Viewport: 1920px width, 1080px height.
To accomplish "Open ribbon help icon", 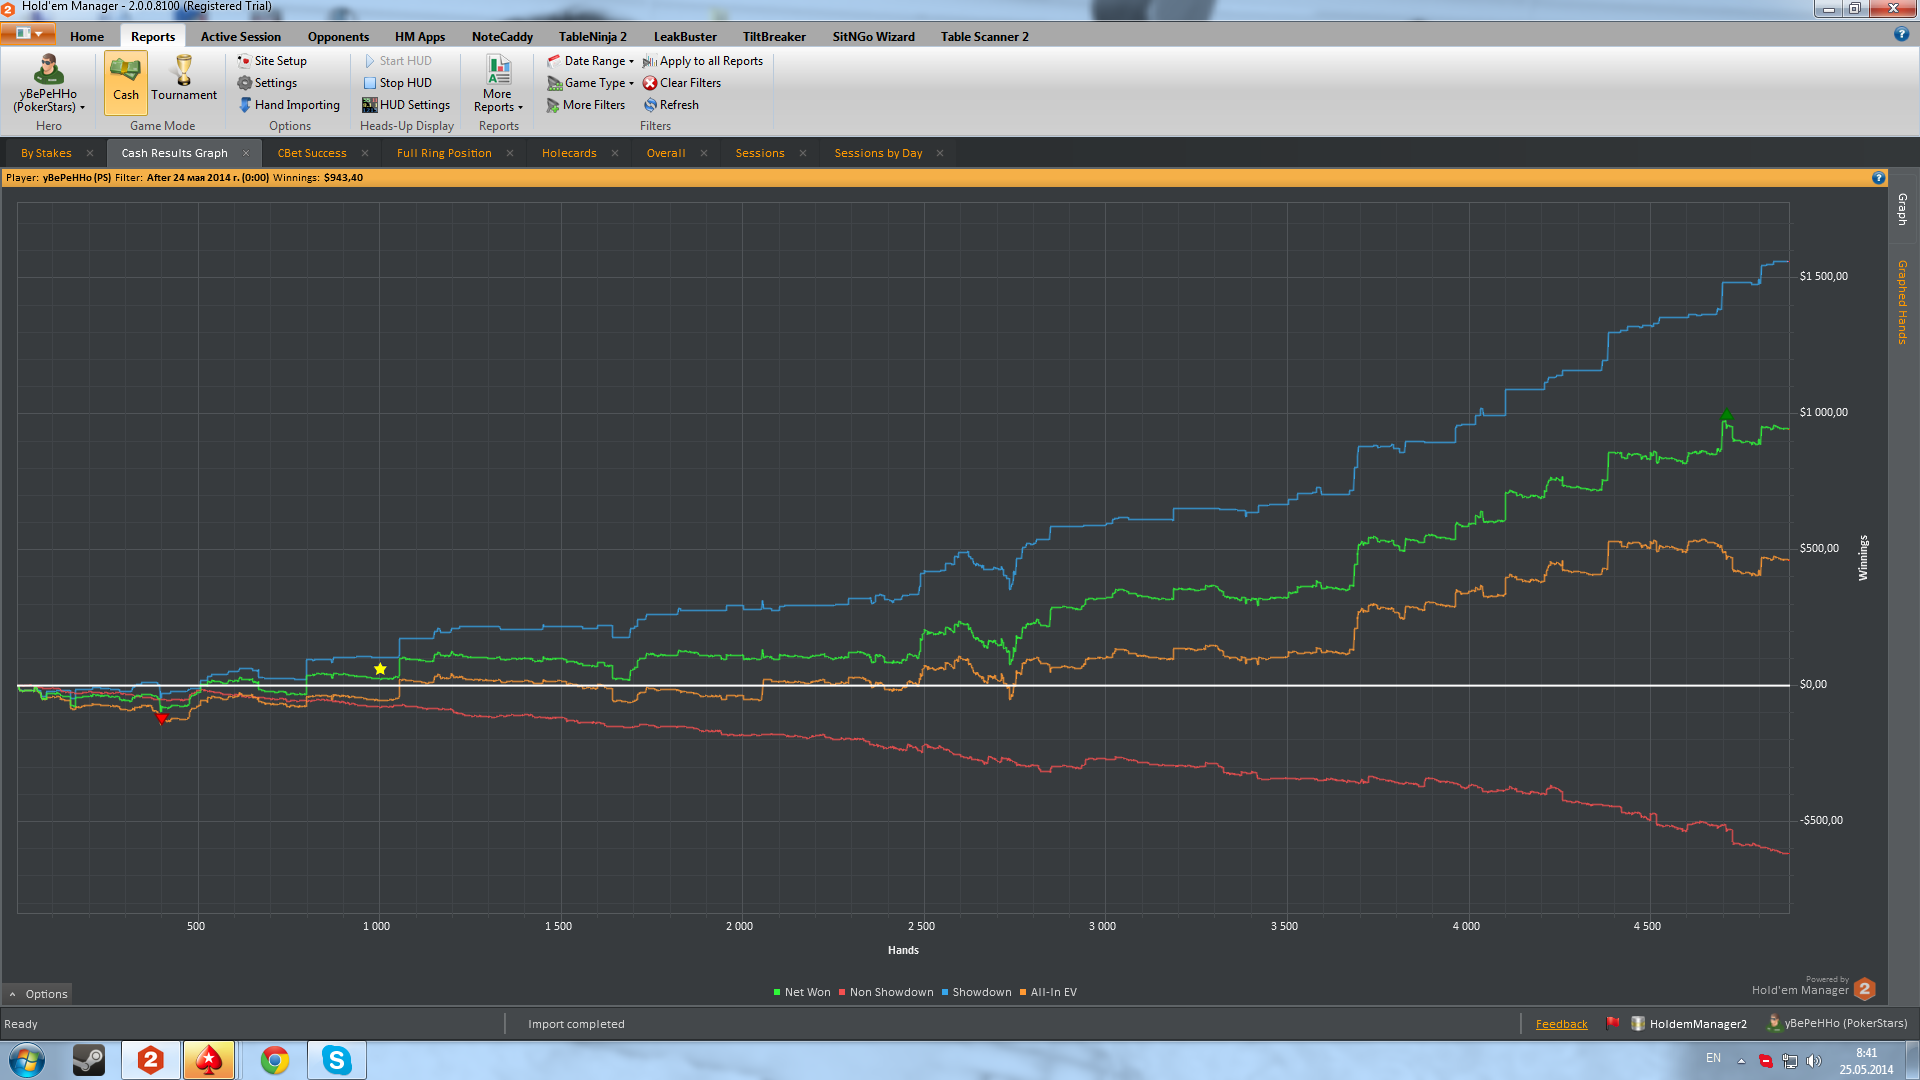I will pos(1901,34).
